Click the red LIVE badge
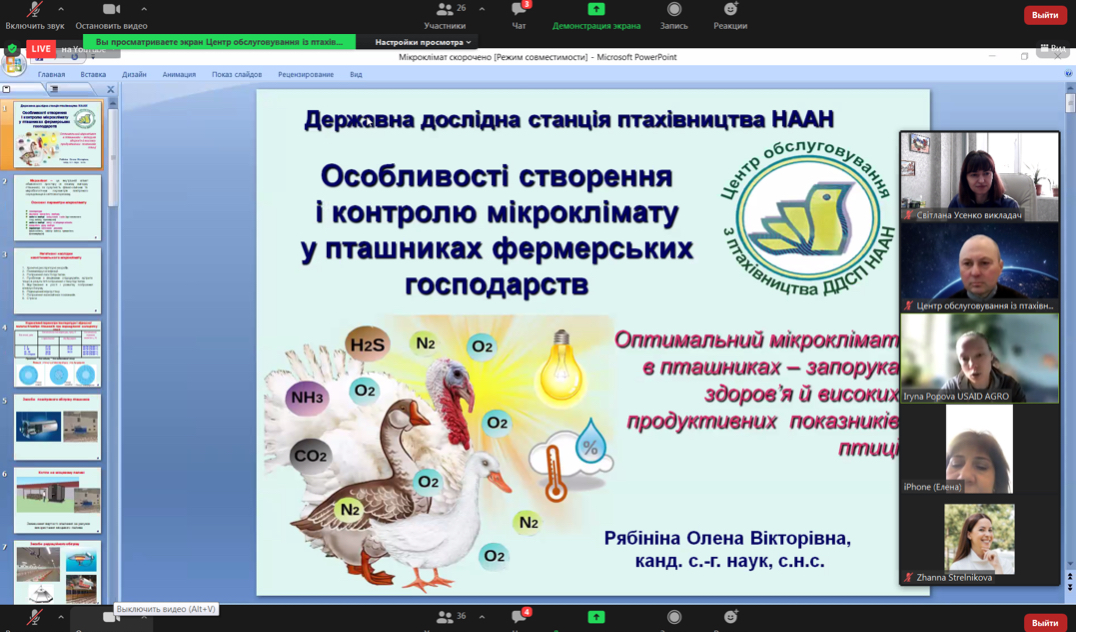This screenshot has height=632, width=1109. coord(41,49)
